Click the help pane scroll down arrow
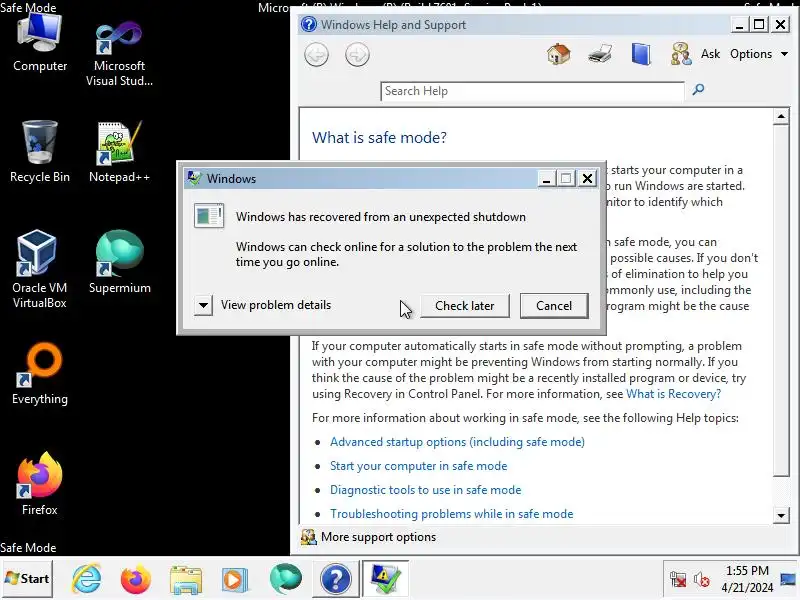This screenshot has height=600, width=800. pos(781,515)
